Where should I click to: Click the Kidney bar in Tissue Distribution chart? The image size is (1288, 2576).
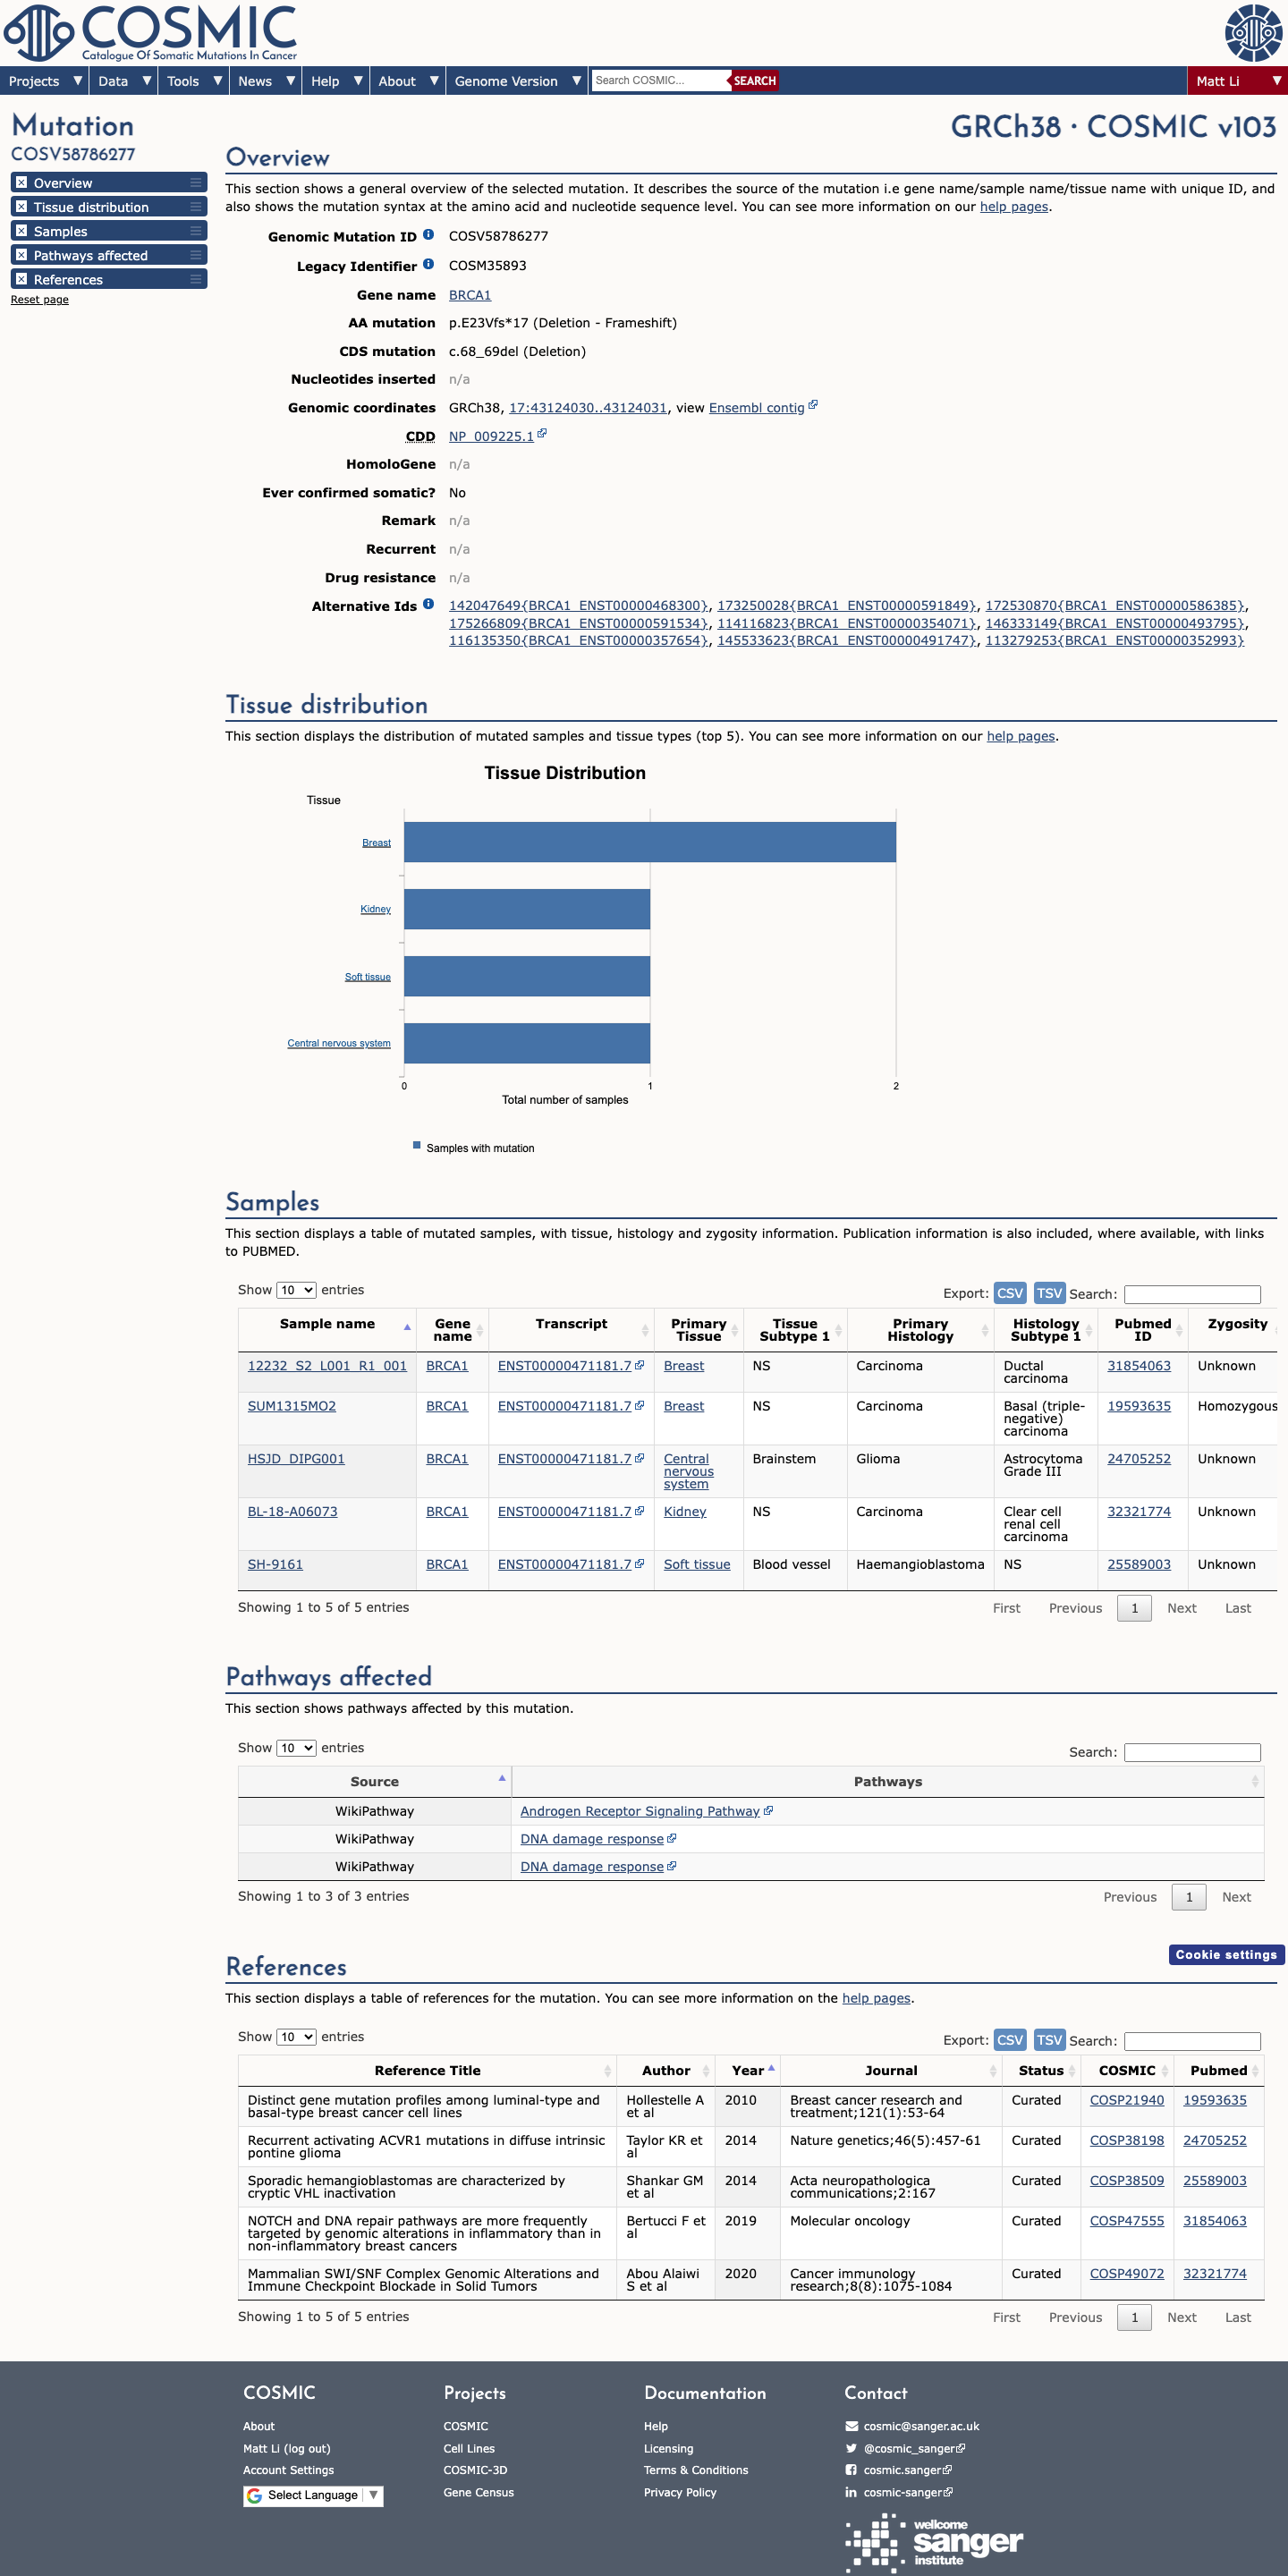click(527, 909)
